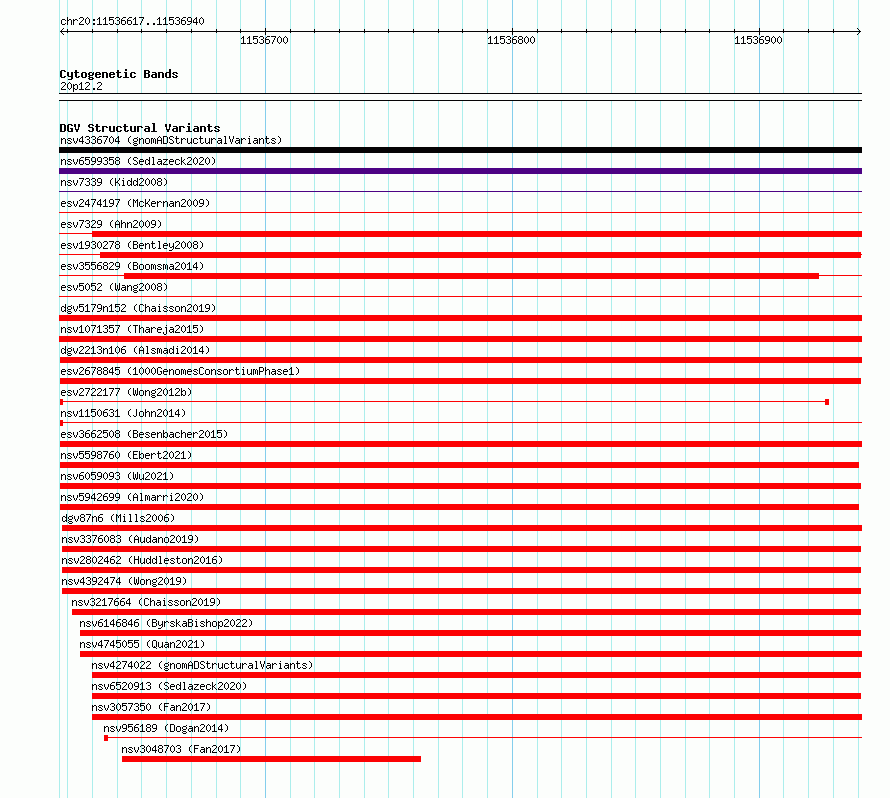The height and width of the screenshot is (798, 890).
Task: Select the red esv3556829 Boomsma2014 bar
Action: (471, 276)
